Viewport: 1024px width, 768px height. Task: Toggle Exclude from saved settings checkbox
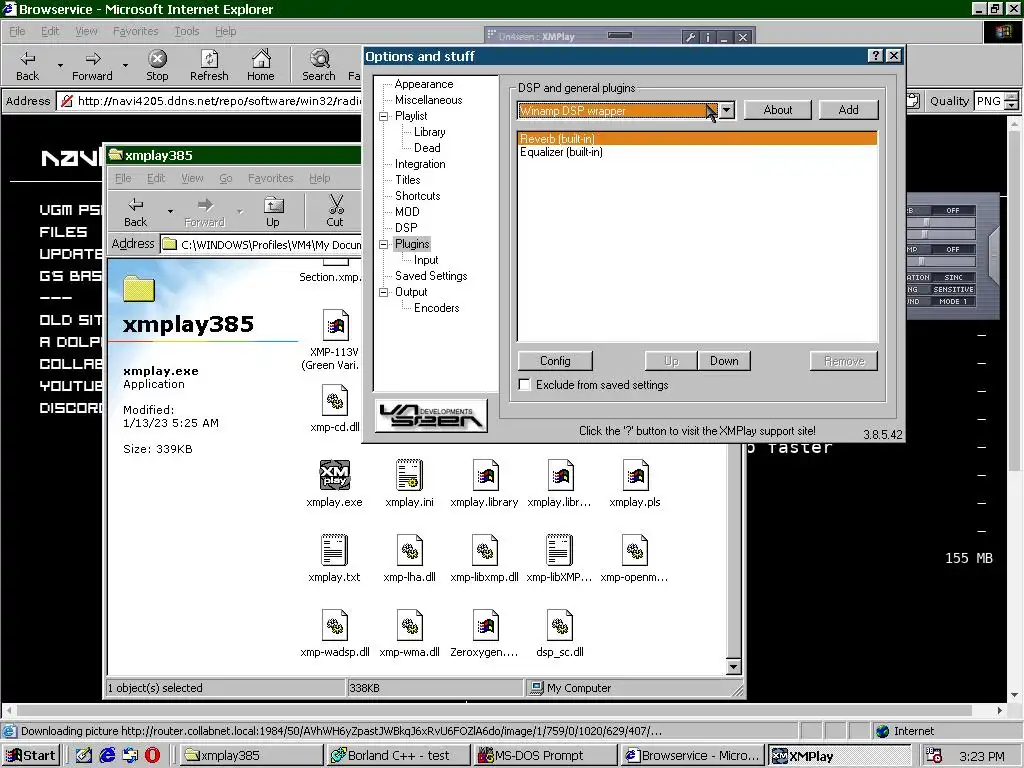524,385
